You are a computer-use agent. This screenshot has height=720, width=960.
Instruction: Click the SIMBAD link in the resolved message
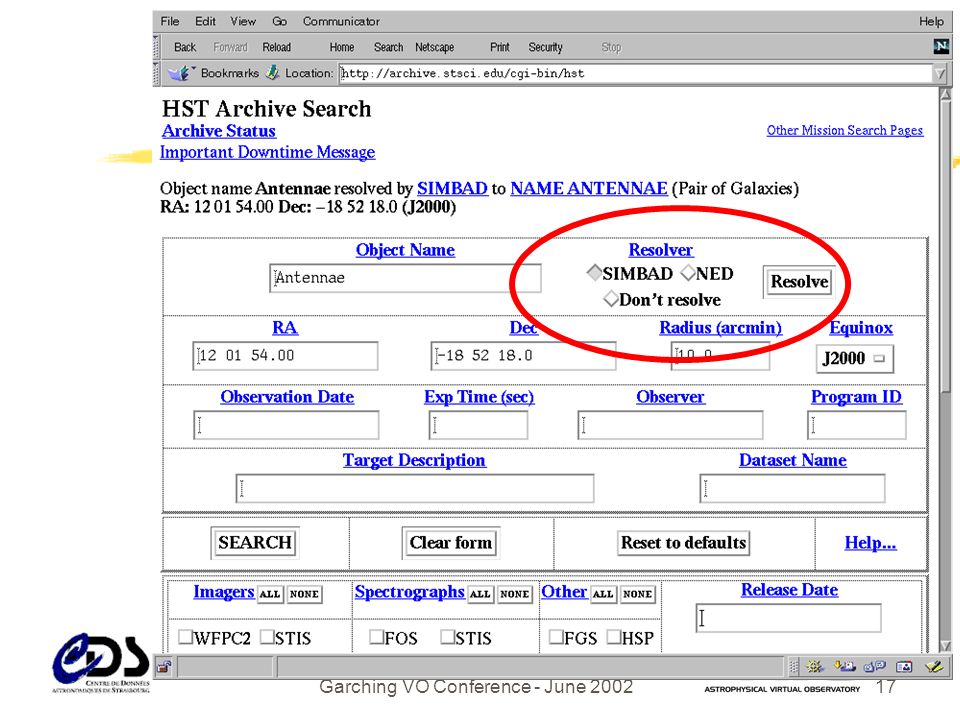click(452, 188)
